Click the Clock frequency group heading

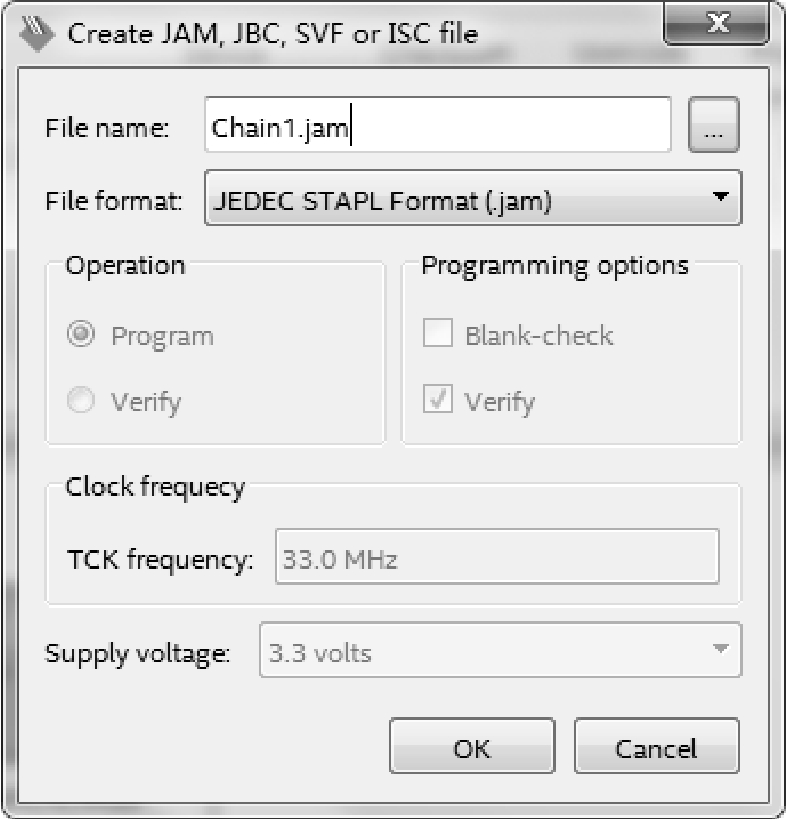pyautogui.click(x=155, y=487)
